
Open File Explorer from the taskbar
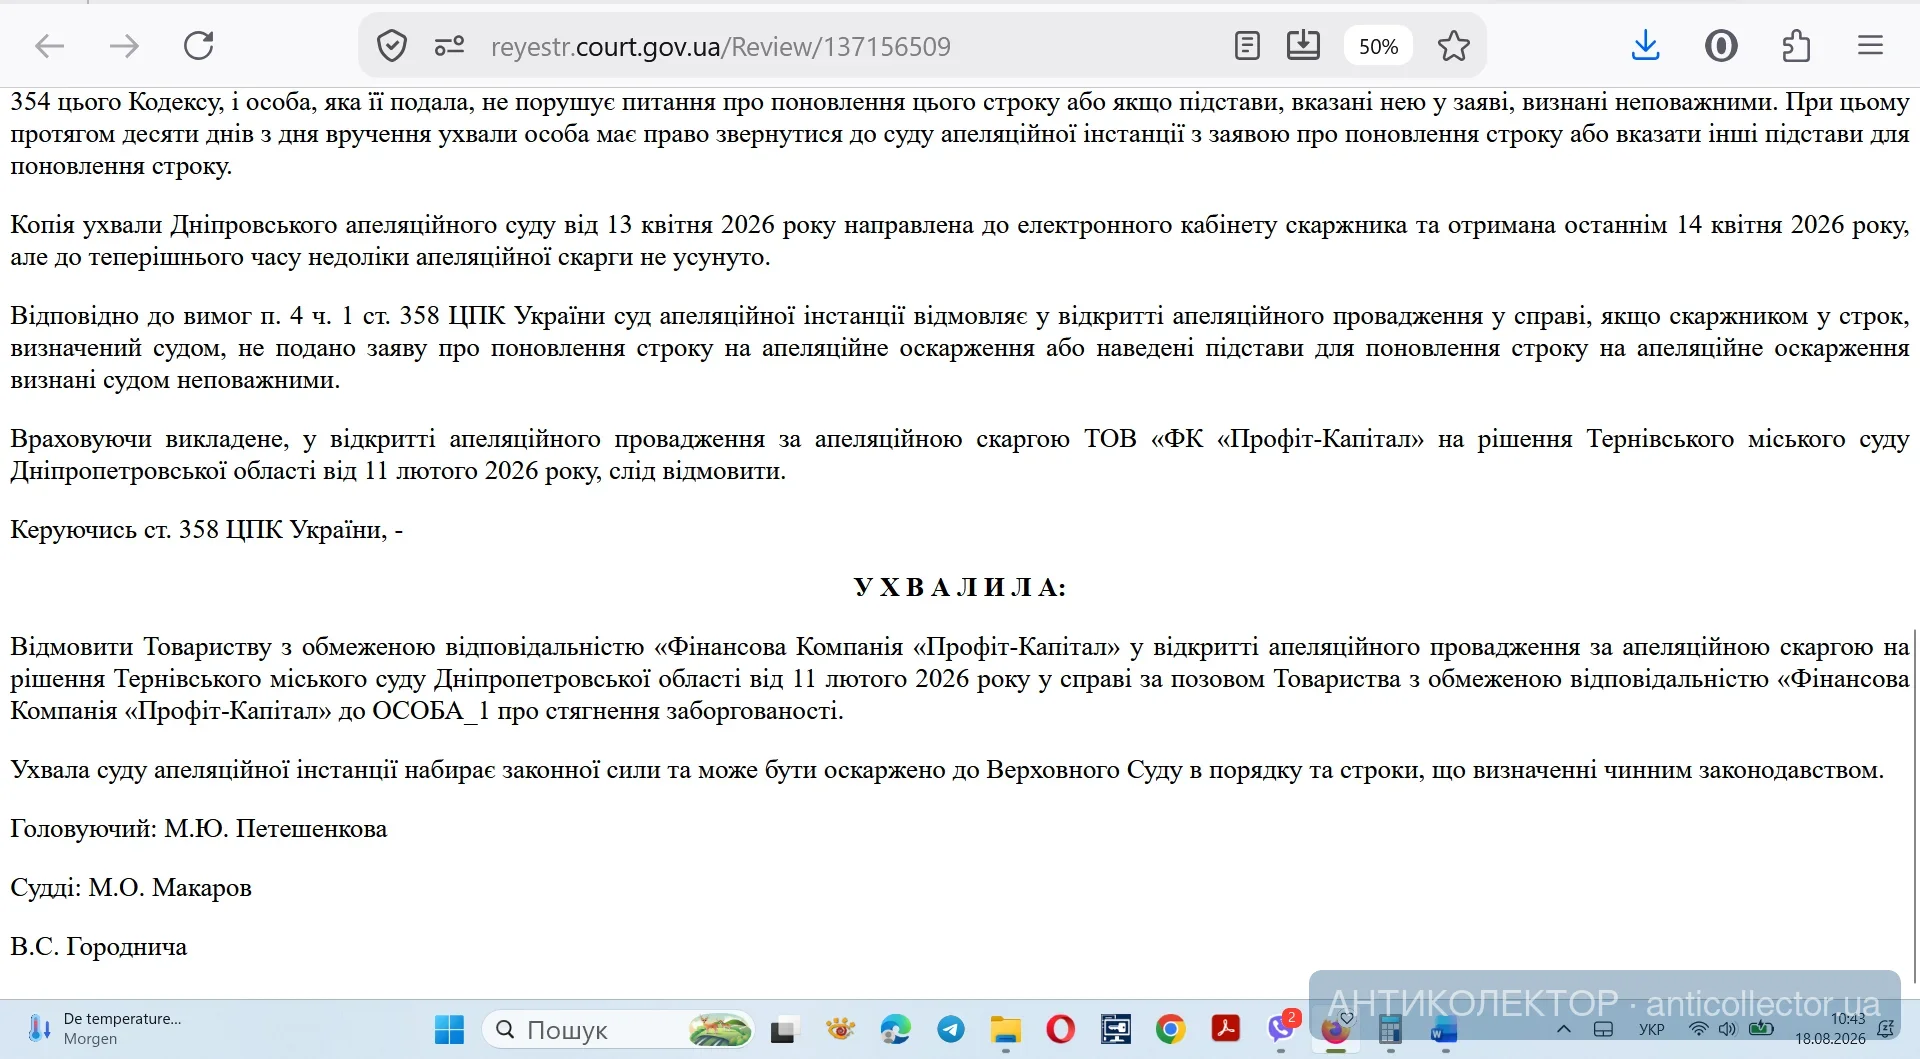tap(1006, 1029)
